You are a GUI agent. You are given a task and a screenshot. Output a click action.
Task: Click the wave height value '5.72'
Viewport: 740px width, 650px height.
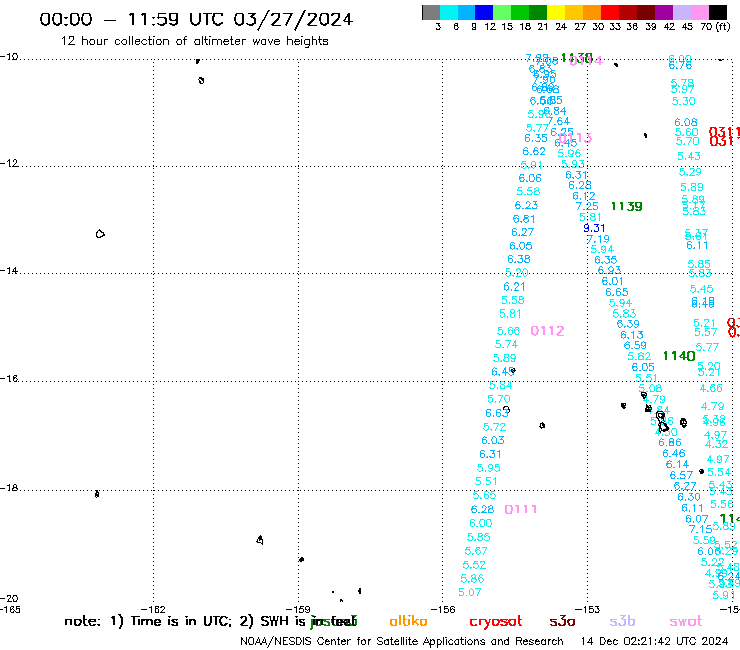tap(494, 427)
